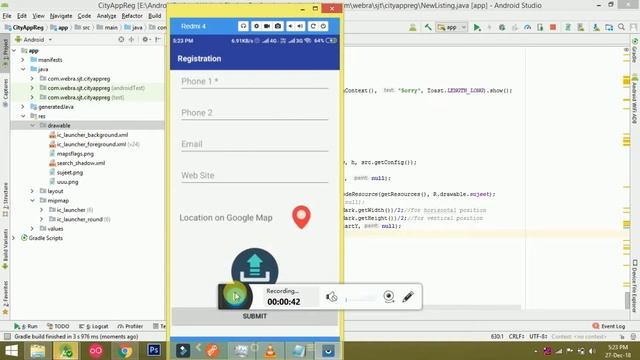Image resolution: width=640 pixels, height=360 pixels.
Task: Click the Email input field
Action: [254, 144]
